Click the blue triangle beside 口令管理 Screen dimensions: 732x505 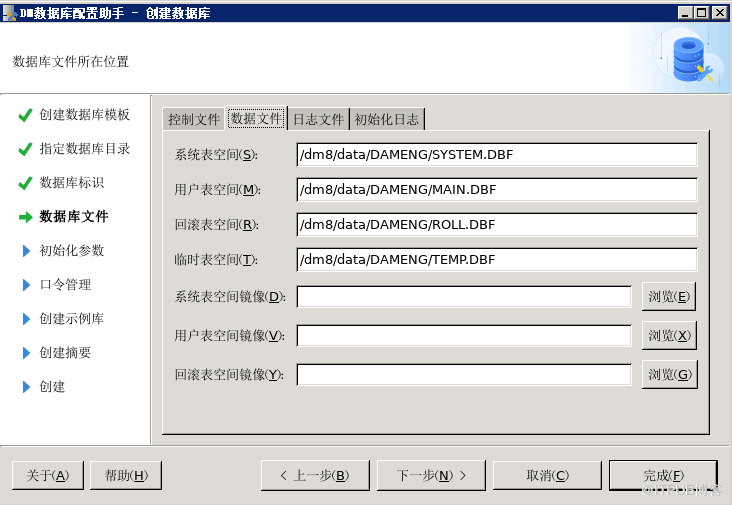point(26,285)
